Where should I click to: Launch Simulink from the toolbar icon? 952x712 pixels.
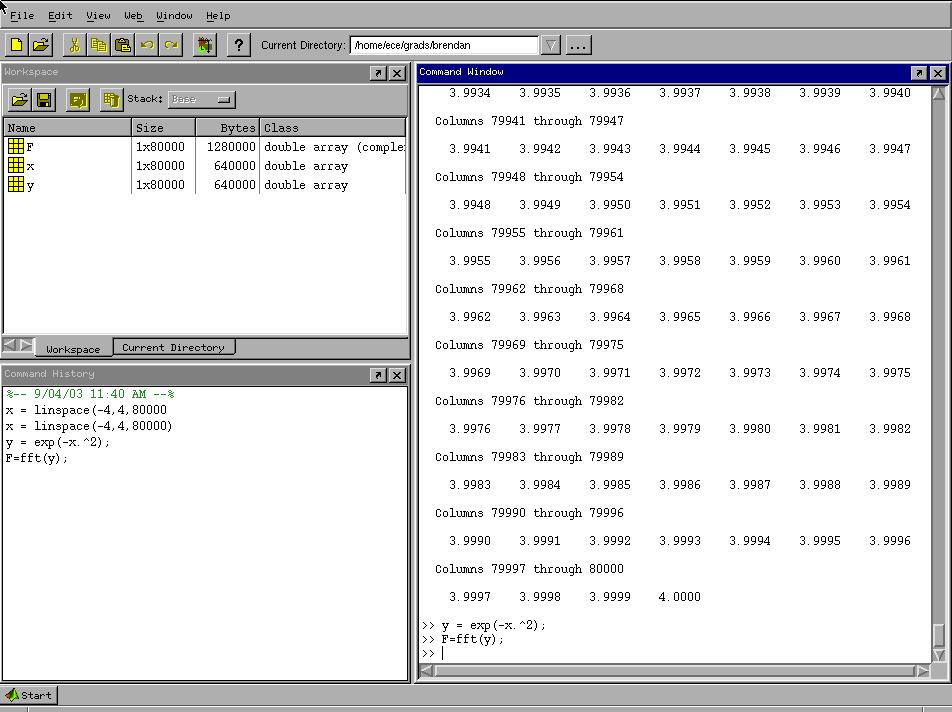tap(205, 45)
